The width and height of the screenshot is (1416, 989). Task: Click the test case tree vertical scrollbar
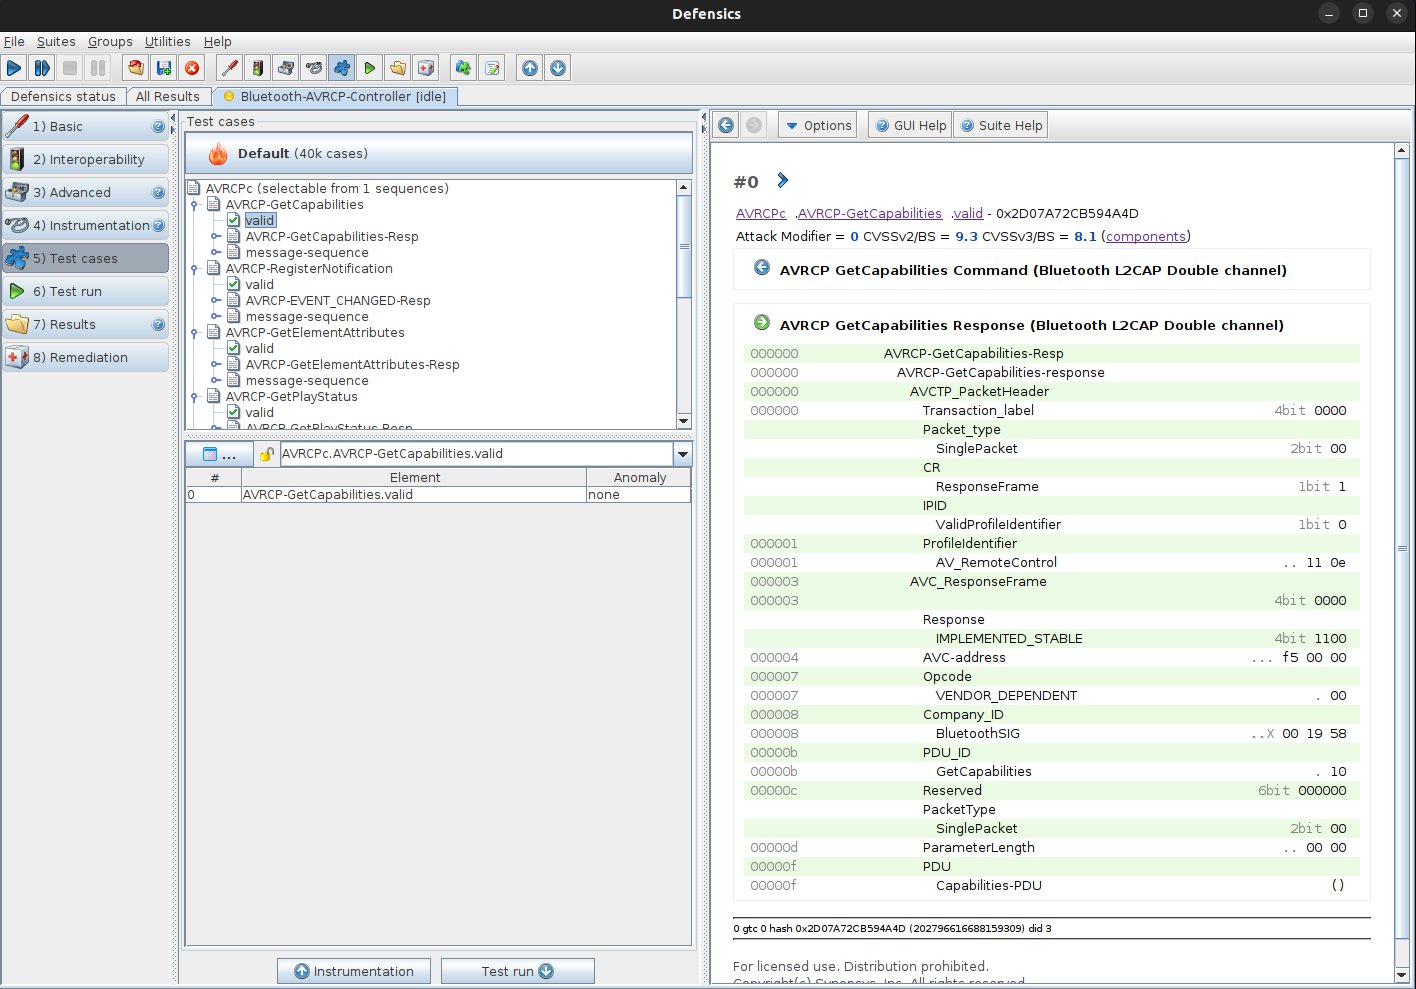684,246
